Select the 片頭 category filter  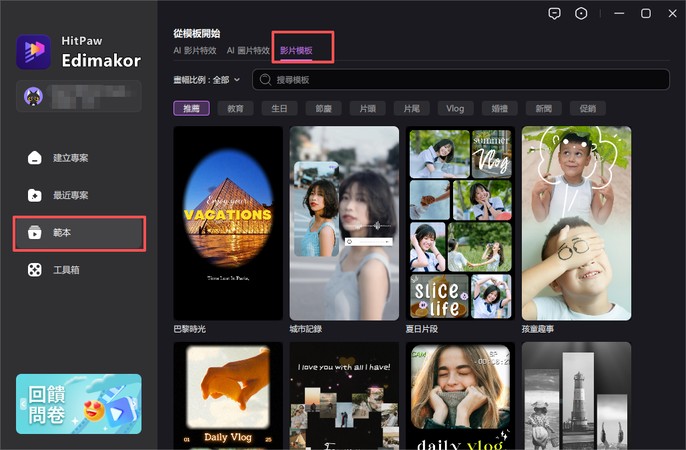coord(368,108)
